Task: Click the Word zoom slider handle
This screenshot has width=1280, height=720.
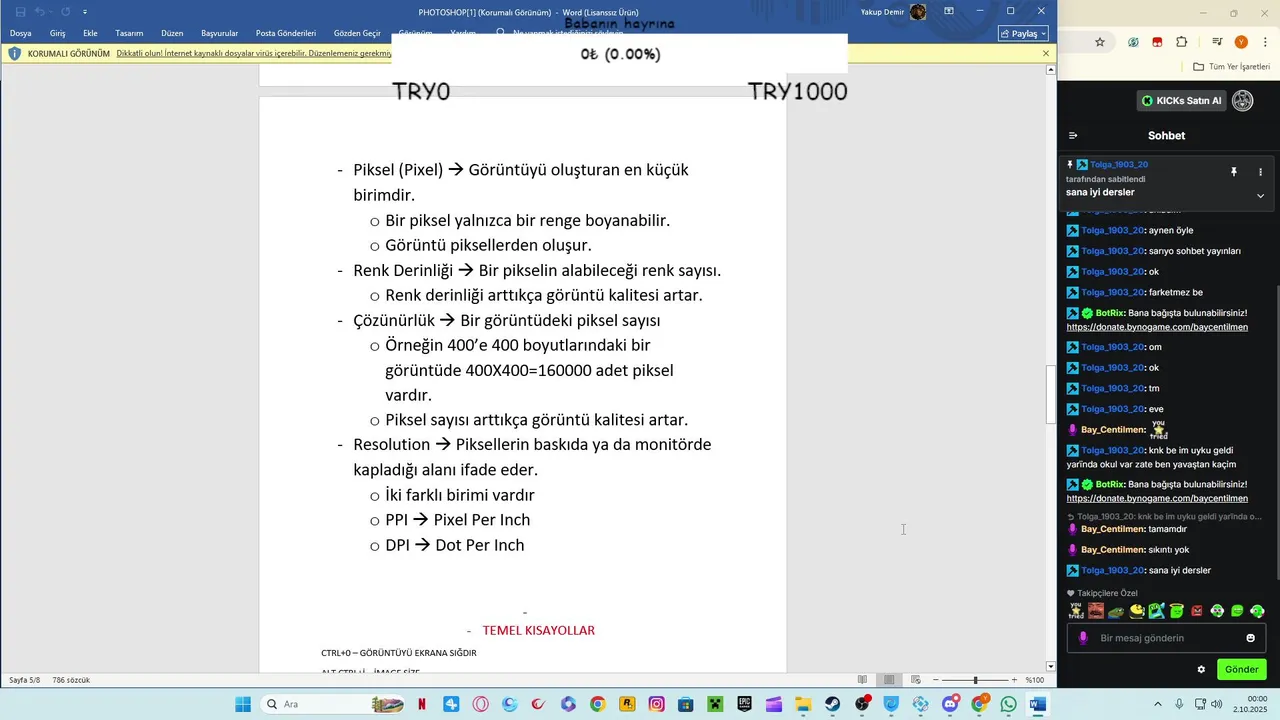Action: click(x=975, y=680)
